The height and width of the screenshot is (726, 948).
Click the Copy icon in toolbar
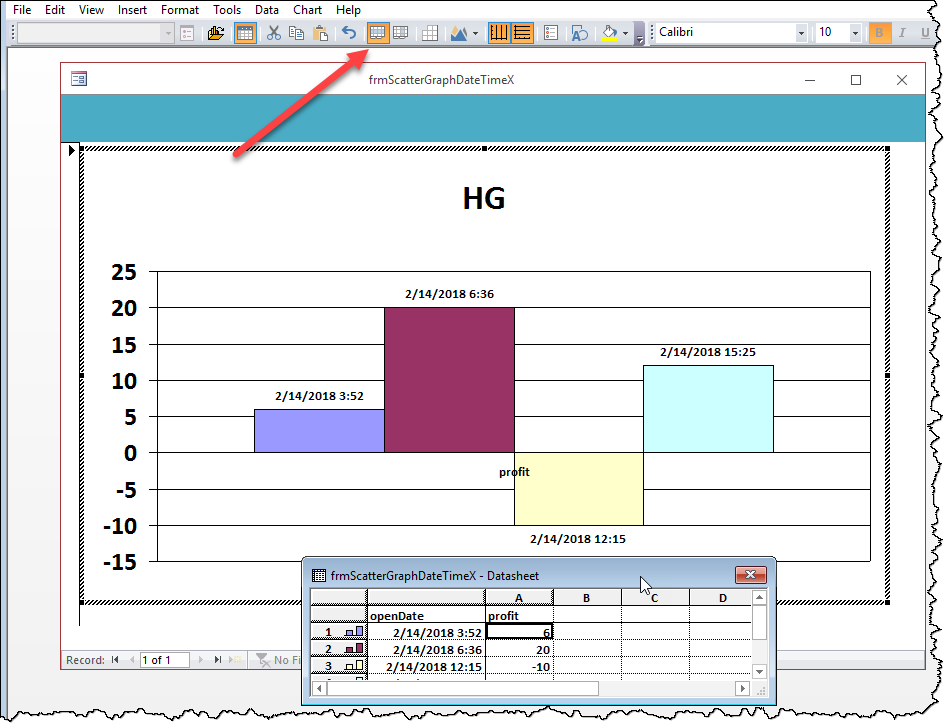296,33
